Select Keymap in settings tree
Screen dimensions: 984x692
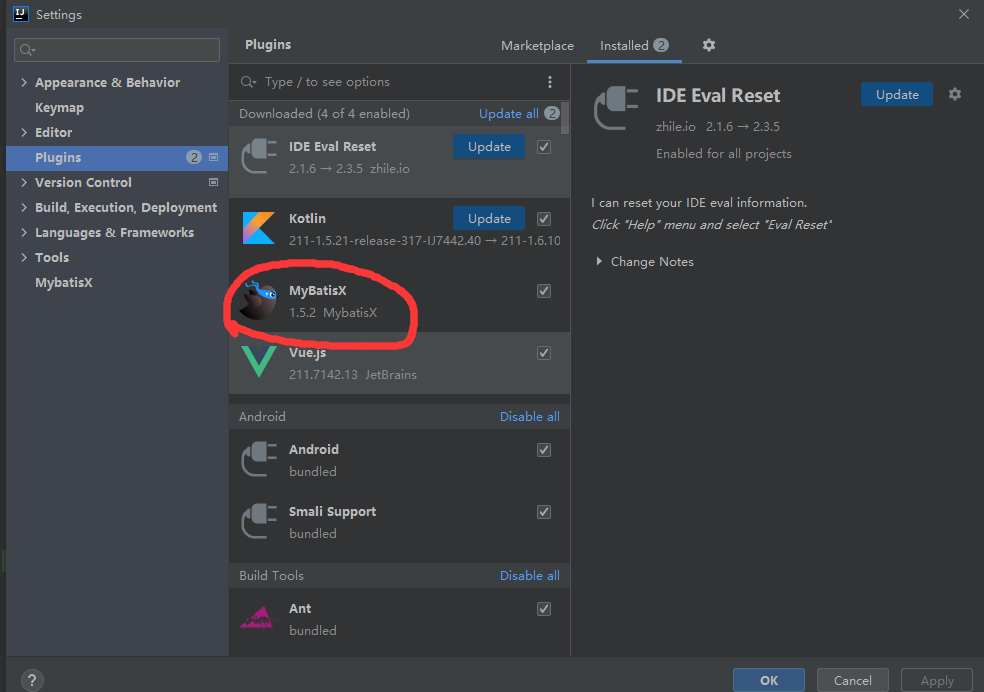click(x=59, y=108)
